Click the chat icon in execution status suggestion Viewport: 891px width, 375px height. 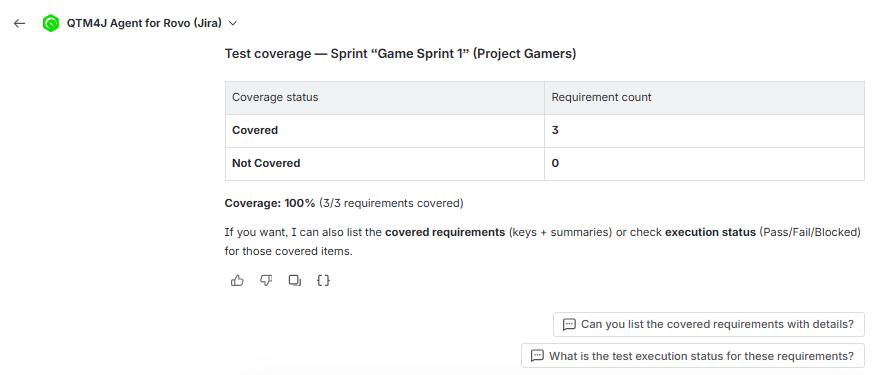[537, 356]
